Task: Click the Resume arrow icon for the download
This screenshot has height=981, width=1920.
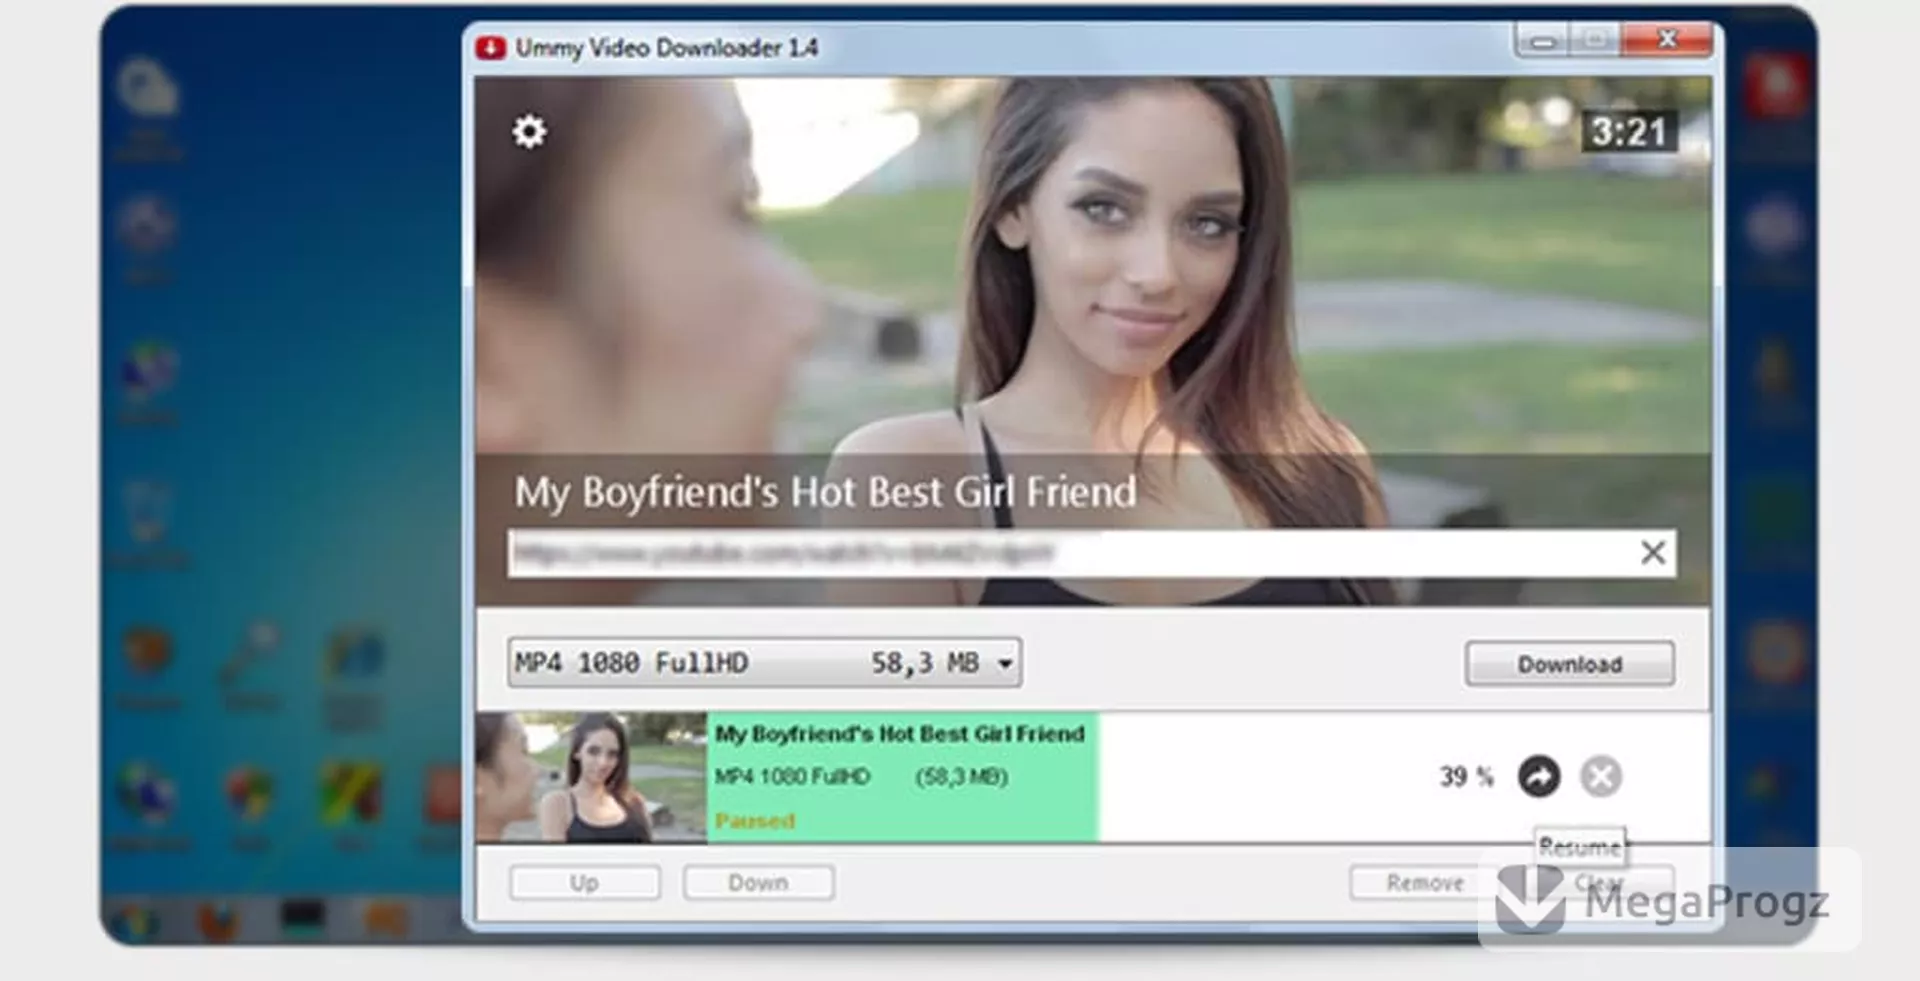Action: (1539, 777)
